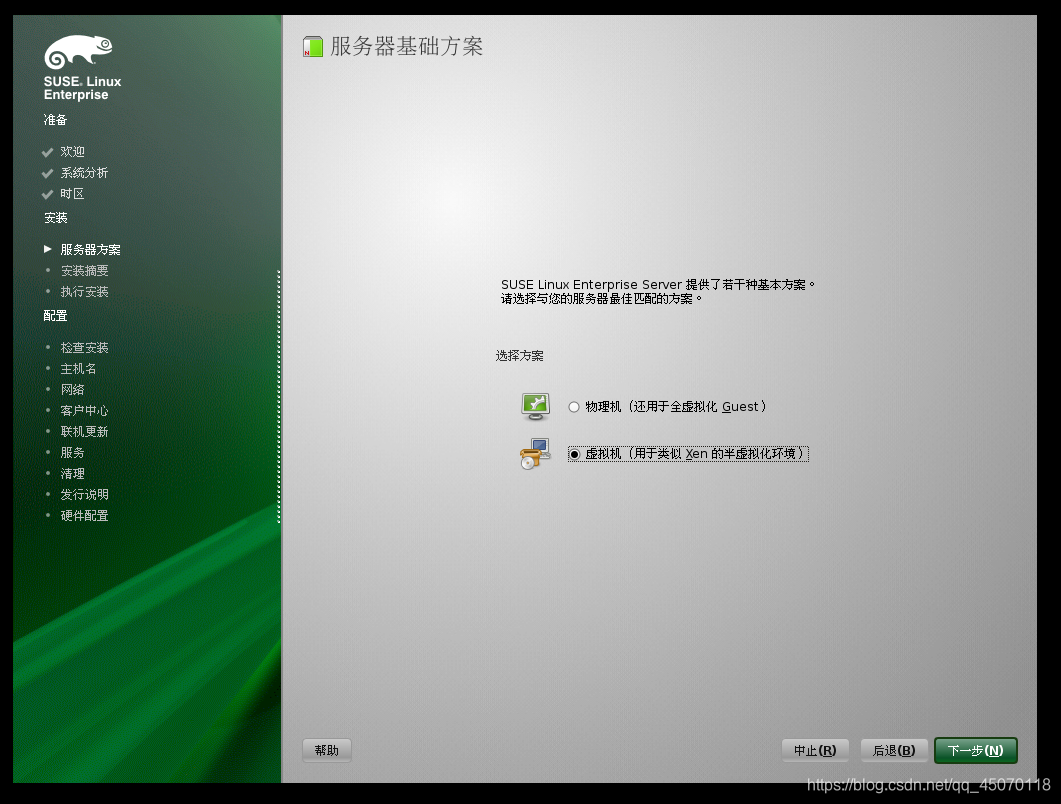Select the 安装摘要 step in sidebar
Image resolution: width=1061 pixels, height=804 pixels.
84,271
